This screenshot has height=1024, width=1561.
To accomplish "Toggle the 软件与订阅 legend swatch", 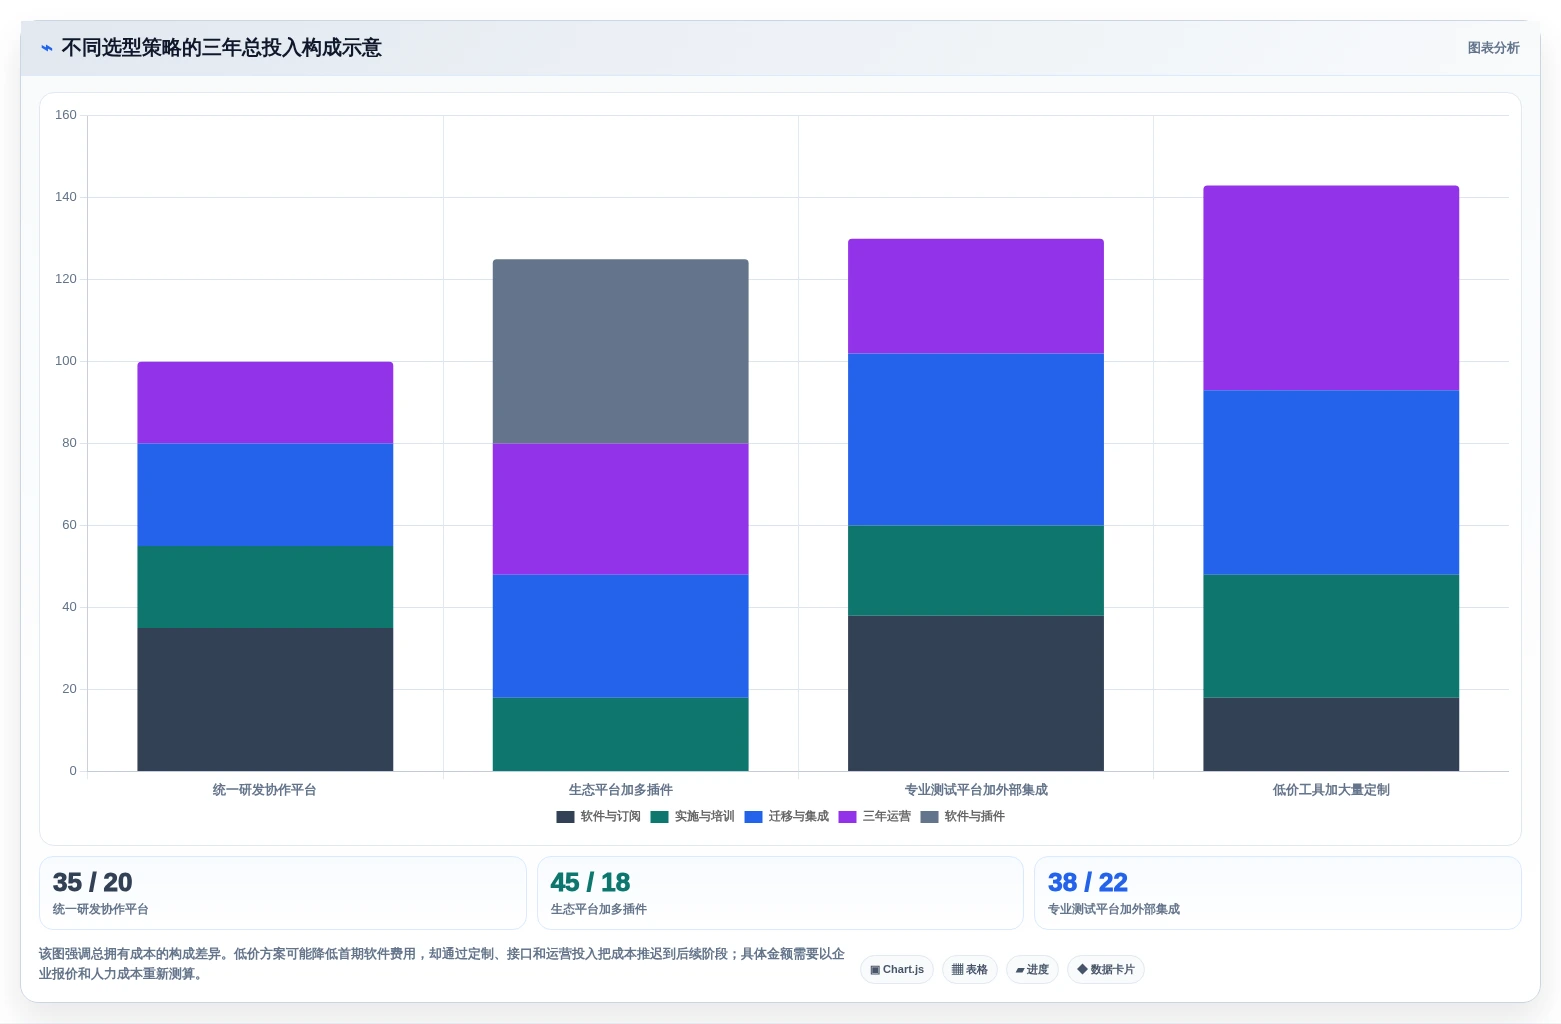I will click(565, 817).
